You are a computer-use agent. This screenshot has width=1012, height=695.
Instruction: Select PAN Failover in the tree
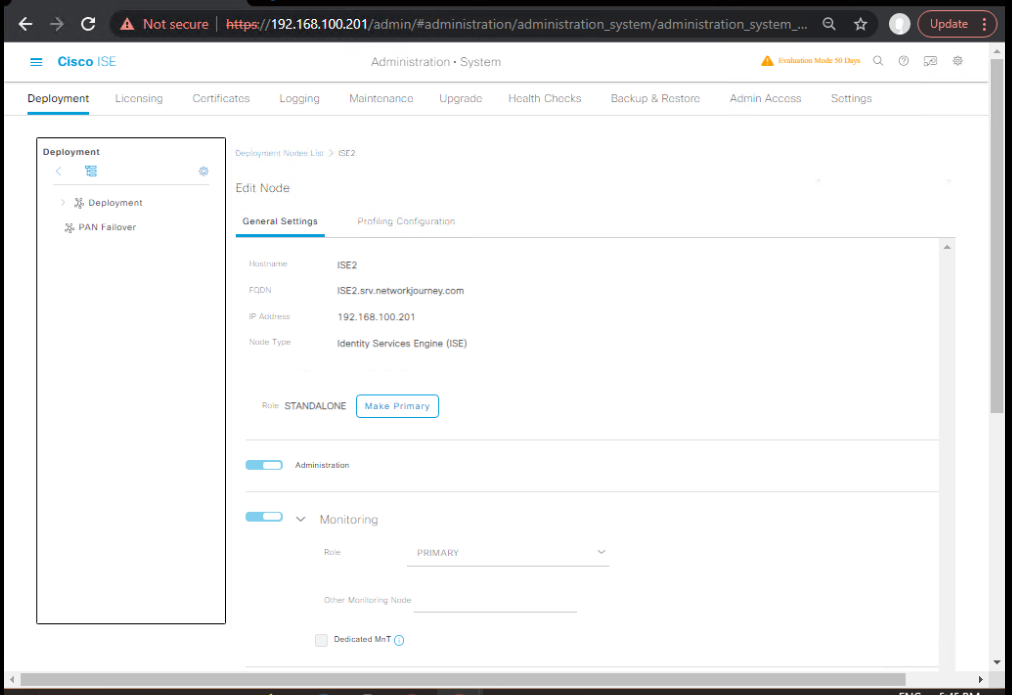pos(107,227)
